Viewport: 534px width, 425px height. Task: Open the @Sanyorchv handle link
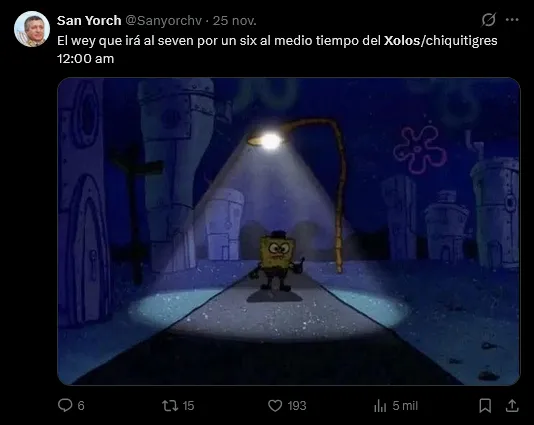pos(163,21)
